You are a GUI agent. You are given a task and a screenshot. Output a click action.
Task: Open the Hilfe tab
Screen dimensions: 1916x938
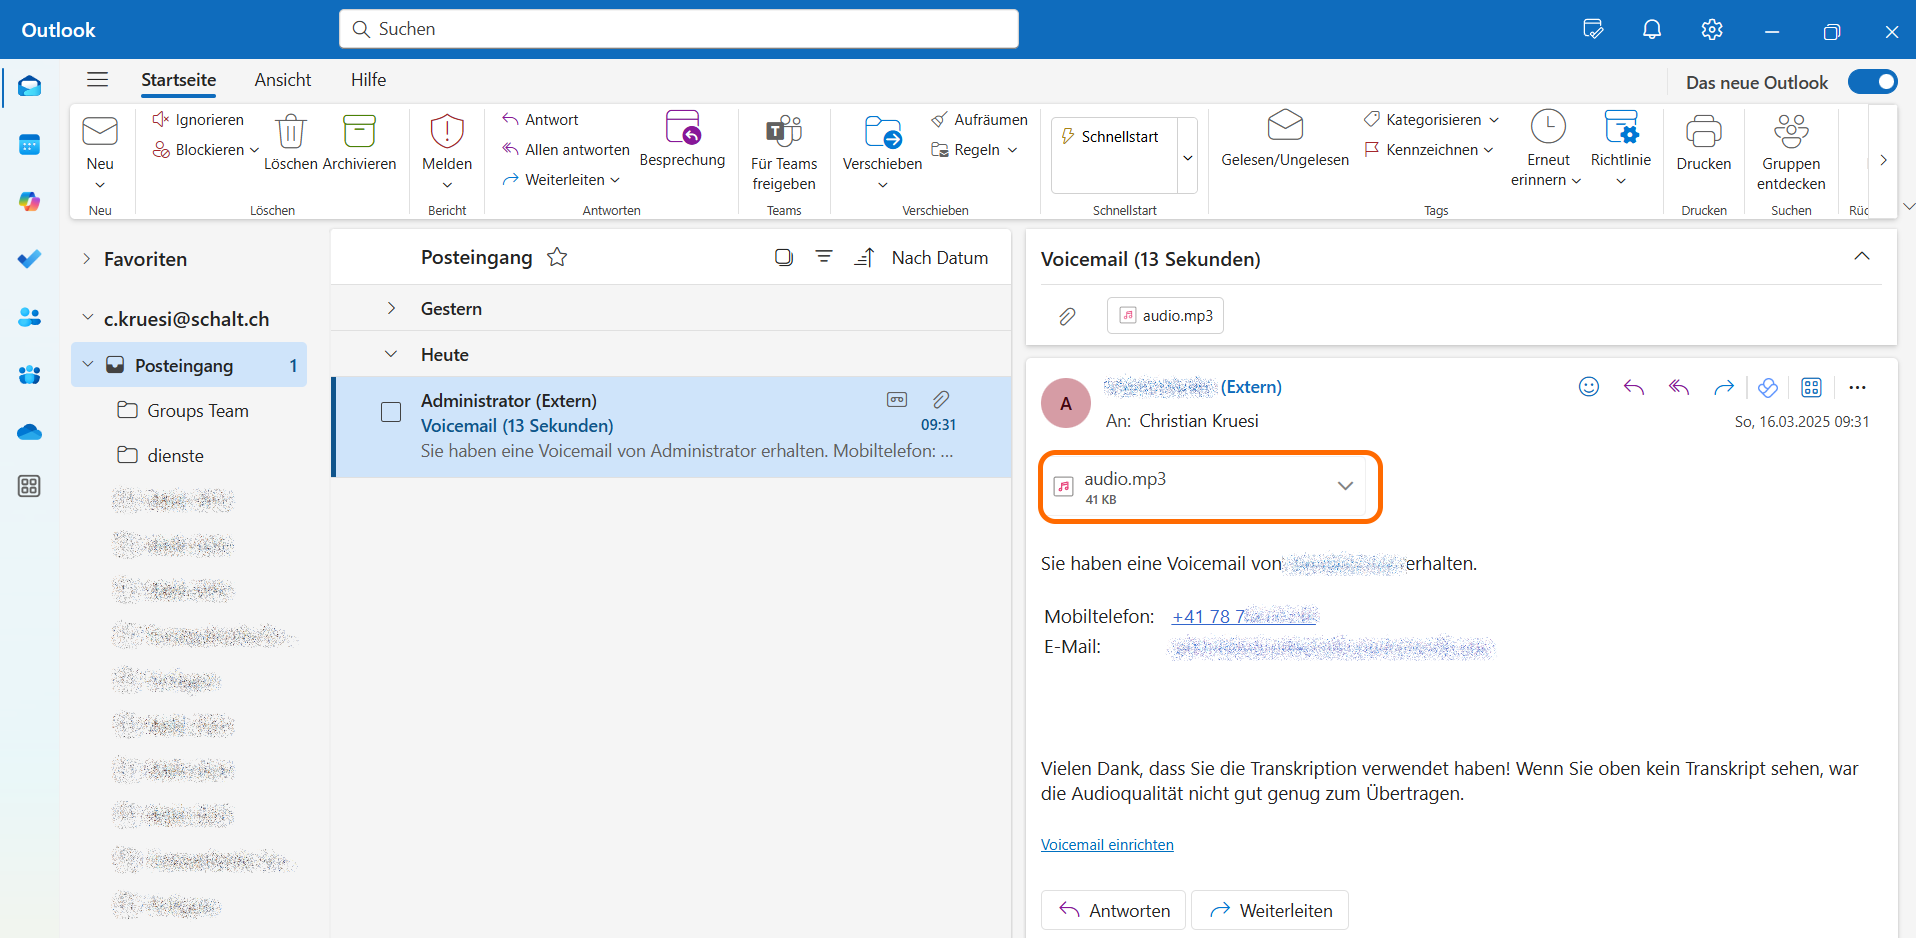point(368,80)
